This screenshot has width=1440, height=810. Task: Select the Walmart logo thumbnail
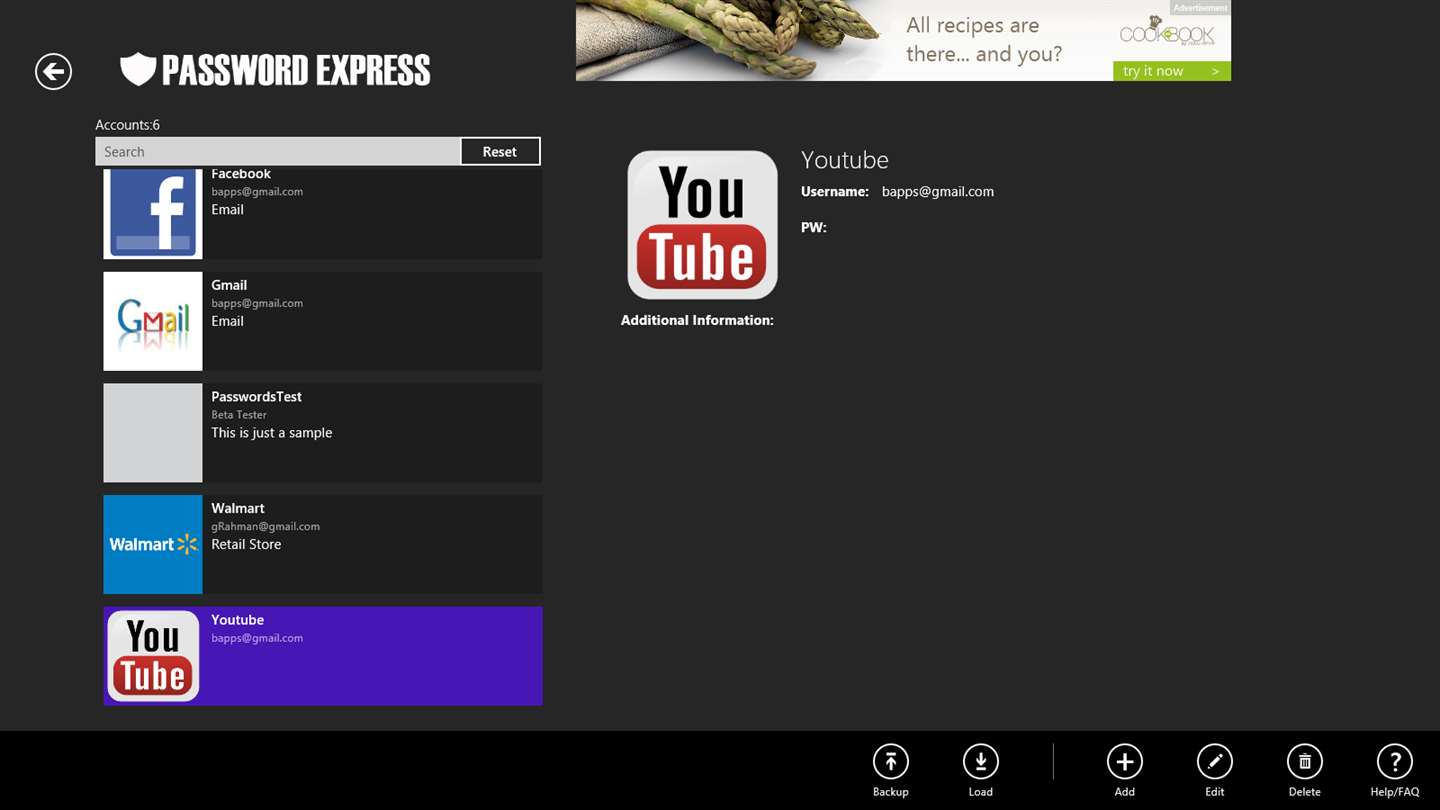coord(153,544)
